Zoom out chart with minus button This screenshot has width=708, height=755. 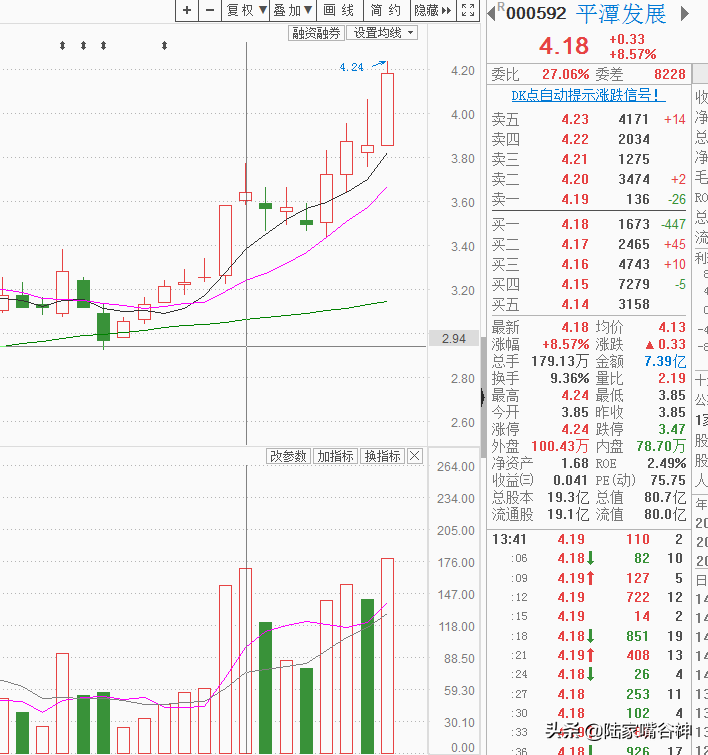click(x=210, y=10)
